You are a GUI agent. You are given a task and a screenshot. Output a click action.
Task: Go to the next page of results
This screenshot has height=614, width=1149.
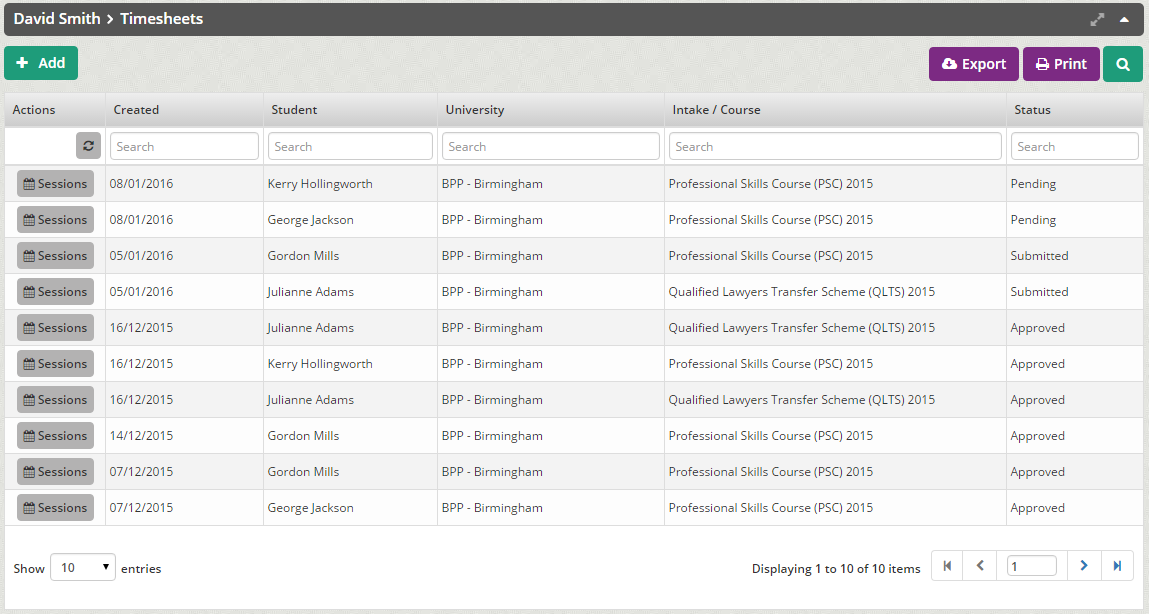pos(1083,566)
